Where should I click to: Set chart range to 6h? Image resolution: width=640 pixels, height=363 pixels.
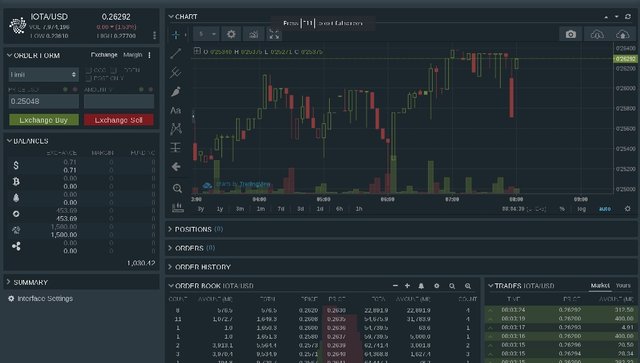click(340, 209)
